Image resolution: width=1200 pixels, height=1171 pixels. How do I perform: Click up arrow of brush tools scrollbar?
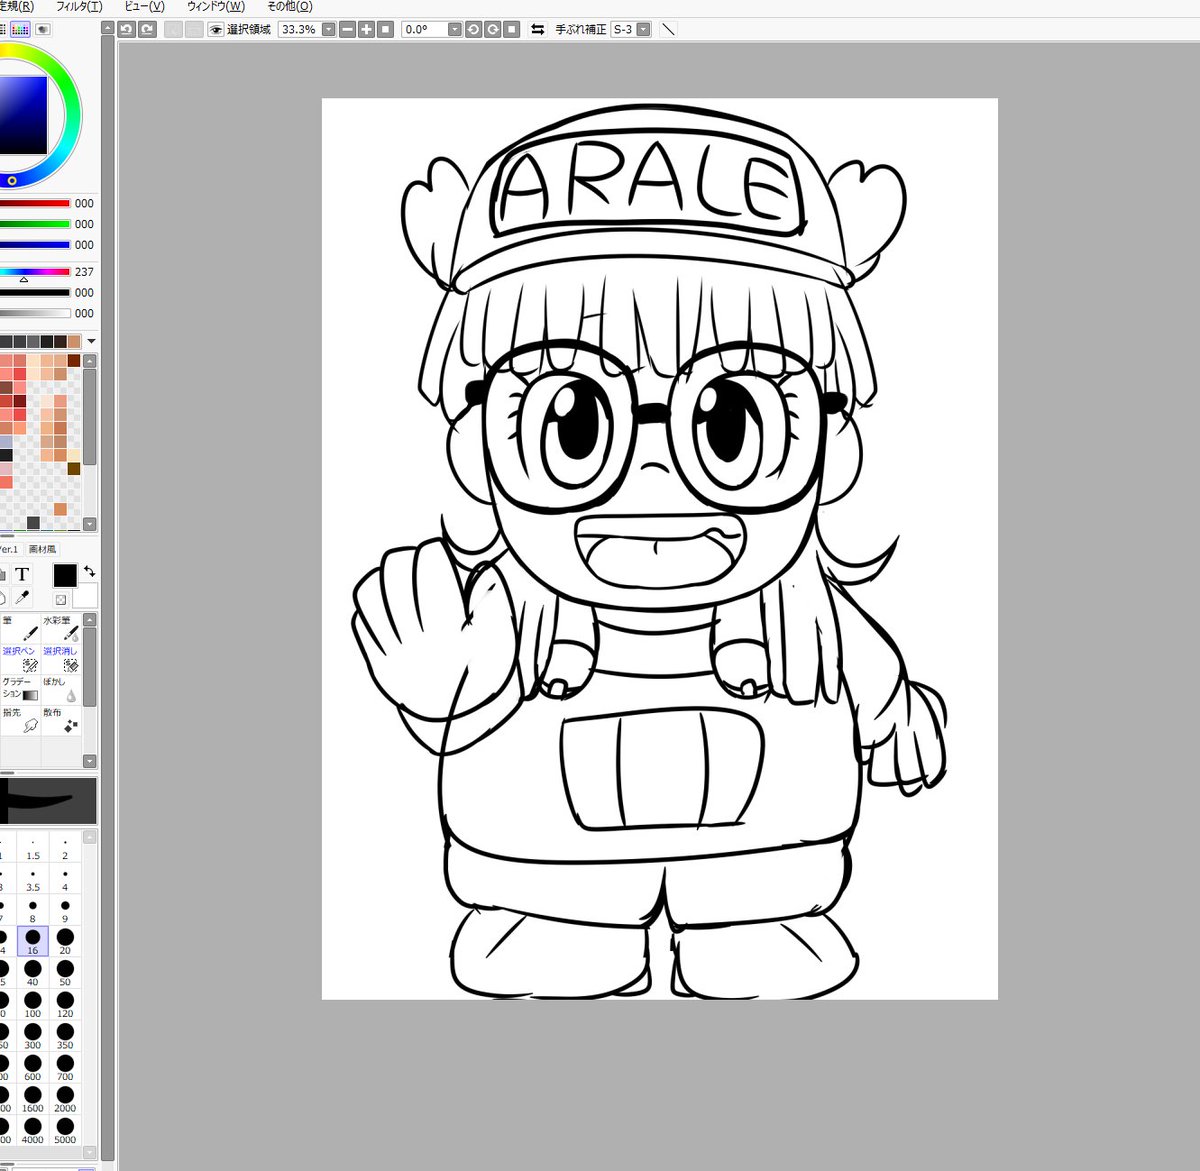90,620
